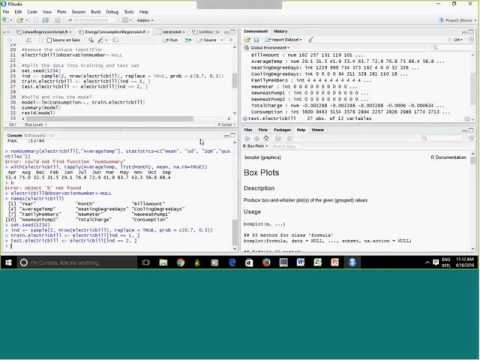Click the load workspace icon in Environment
This screenshot has width=480, height=360.
[248, 40]
